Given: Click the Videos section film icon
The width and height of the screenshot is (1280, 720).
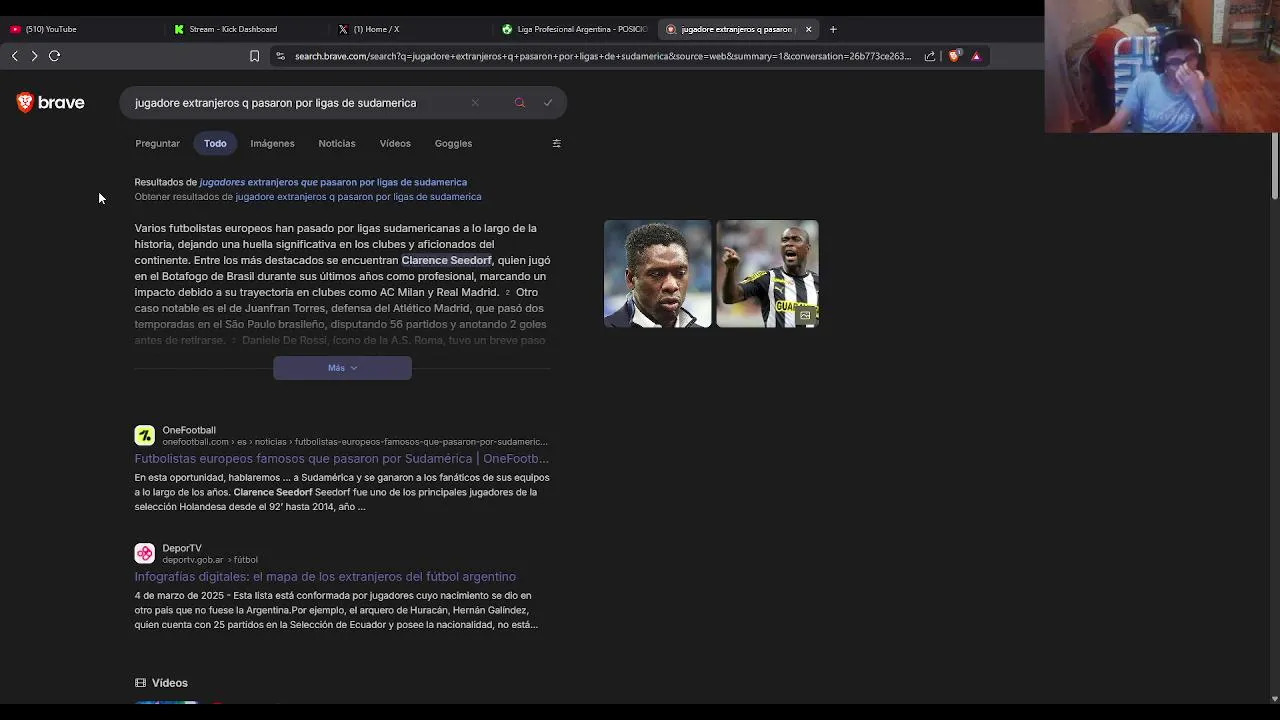Looking at the screenshot, I should 140,683.
